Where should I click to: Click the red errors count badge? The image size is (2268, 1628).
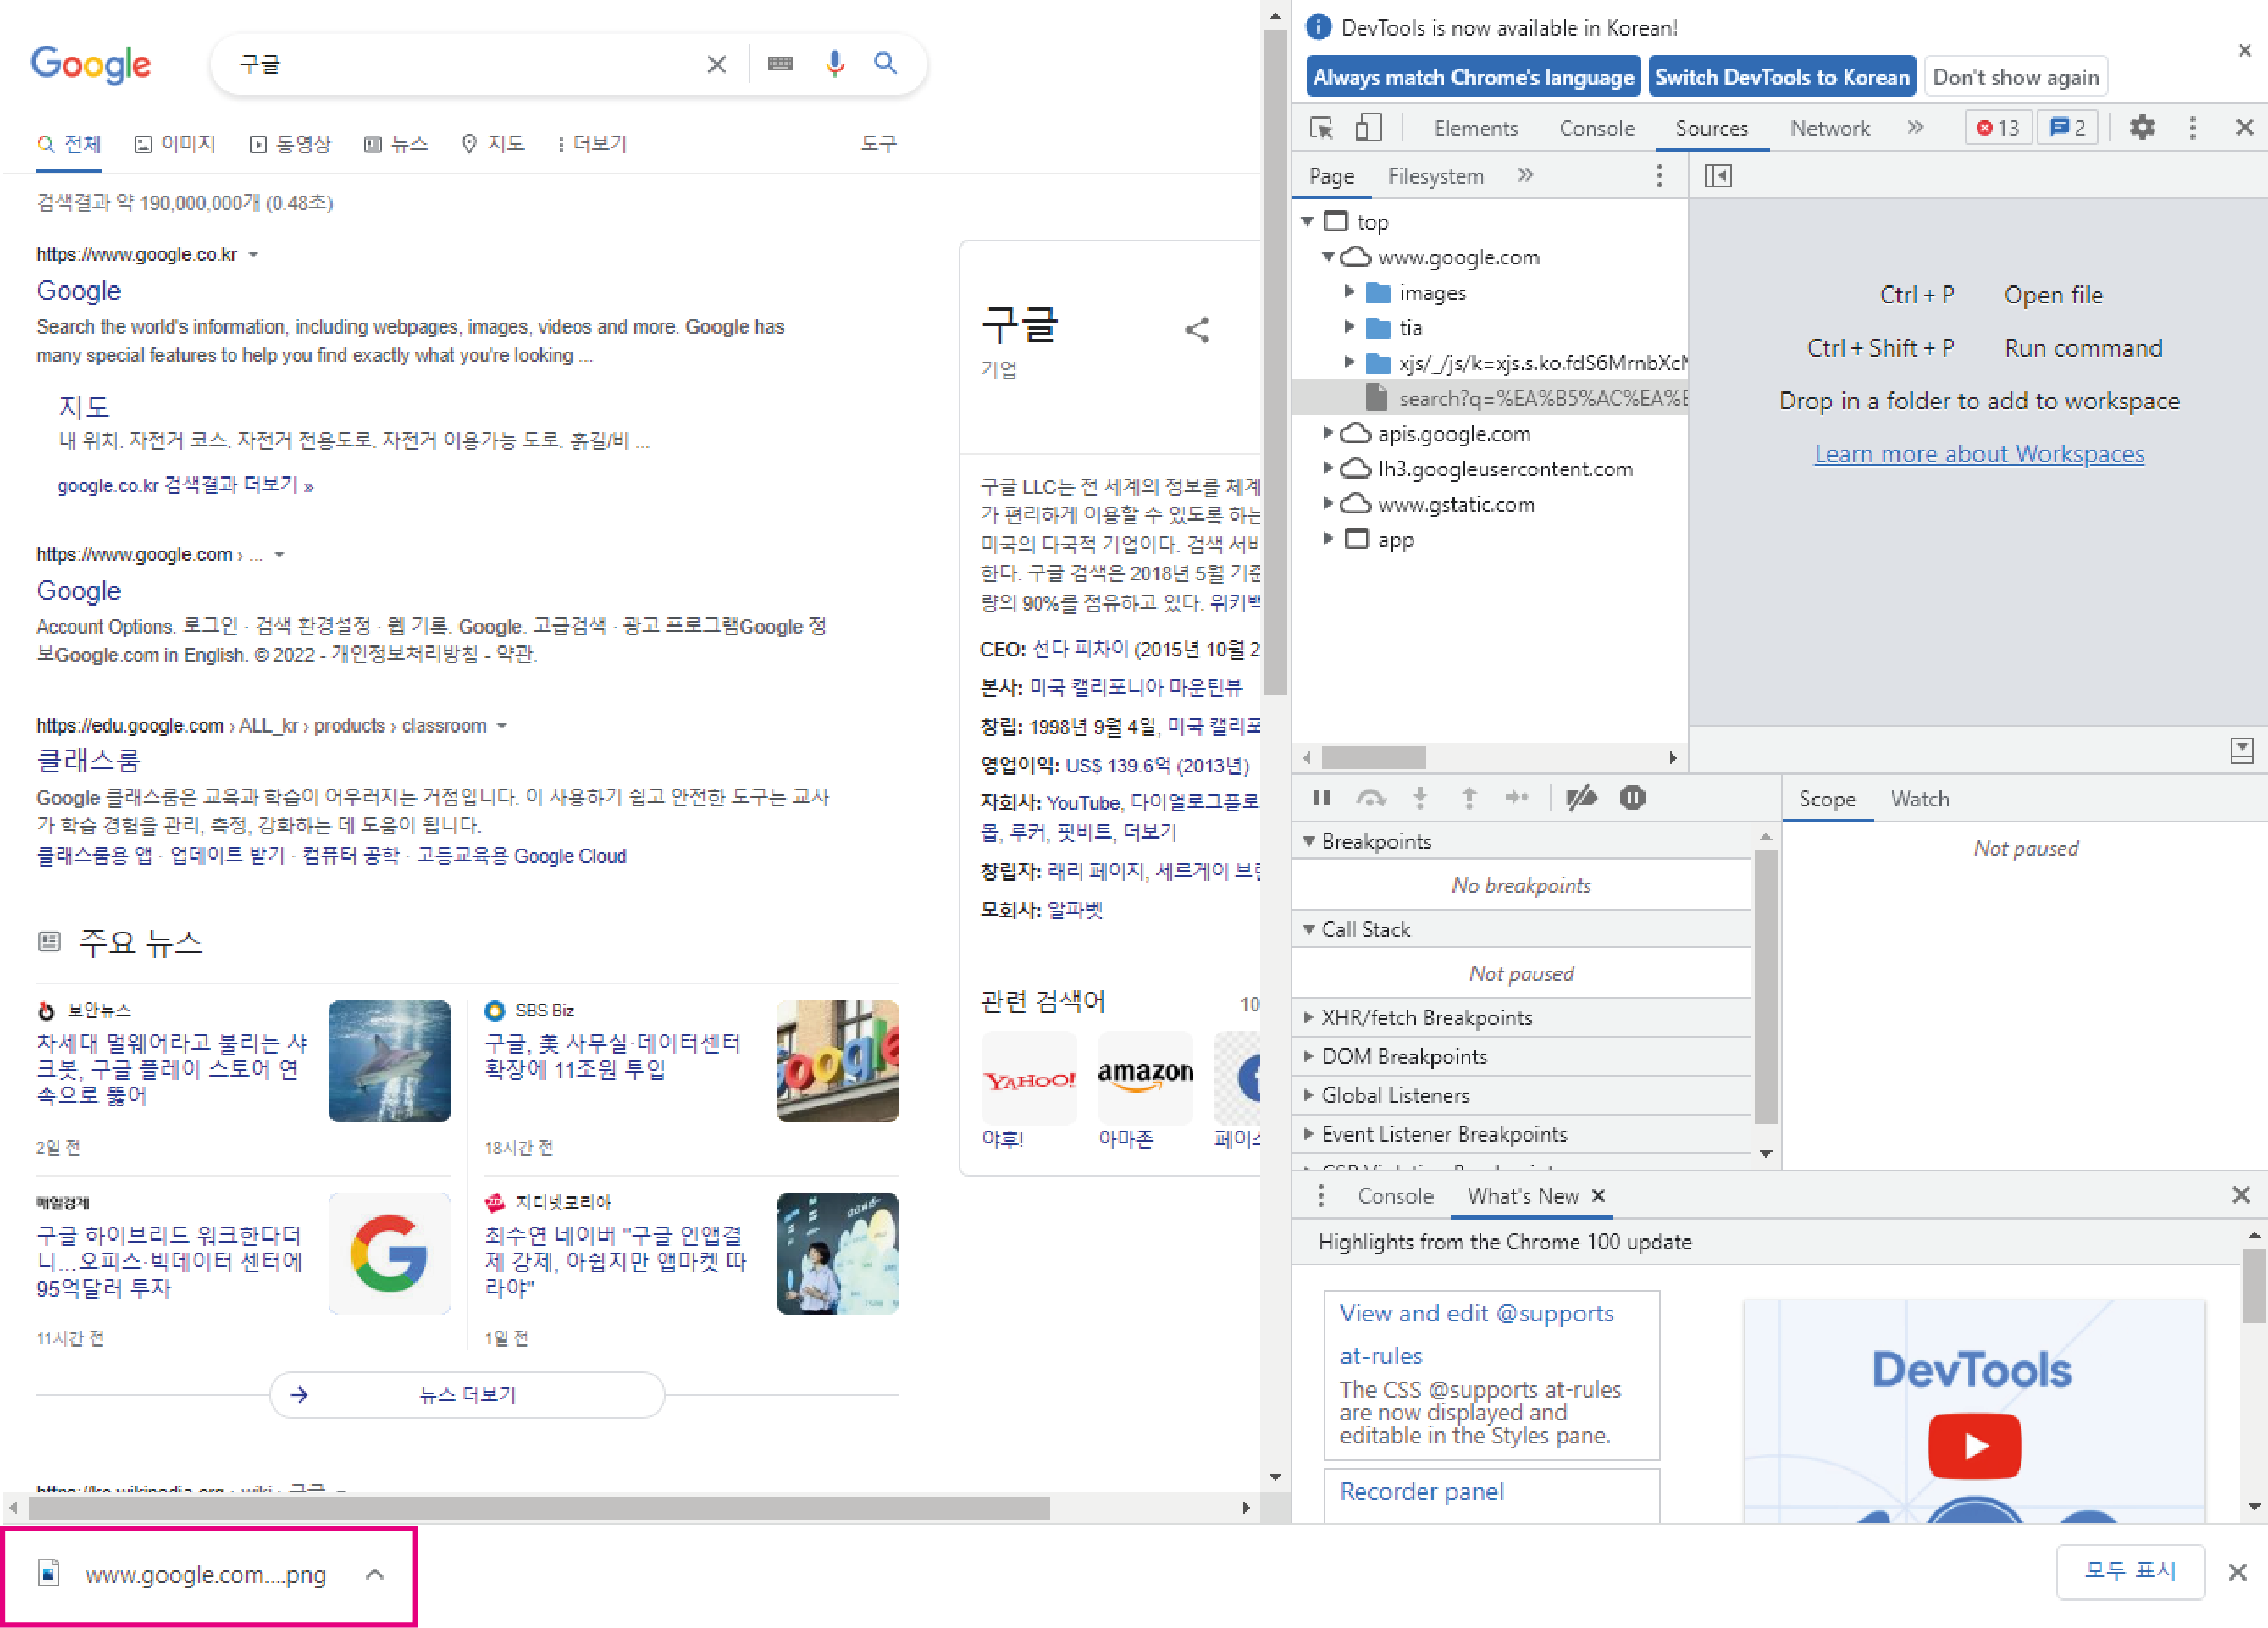[1998, 128]
